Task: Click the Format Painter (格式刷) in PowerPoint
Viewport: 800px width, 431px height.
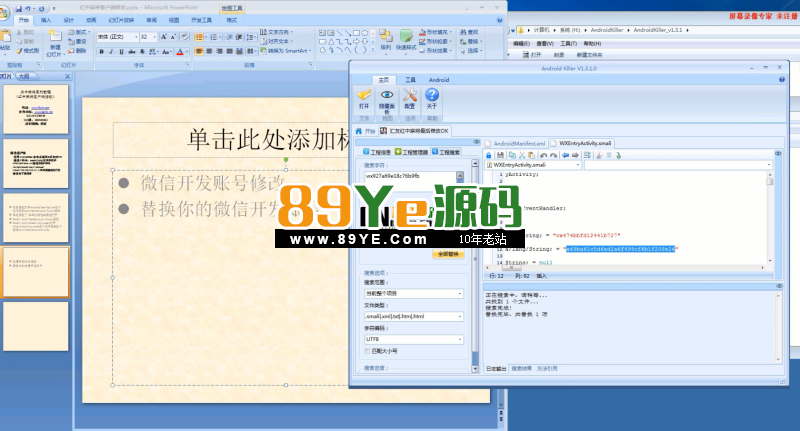Action: (27, 50)
